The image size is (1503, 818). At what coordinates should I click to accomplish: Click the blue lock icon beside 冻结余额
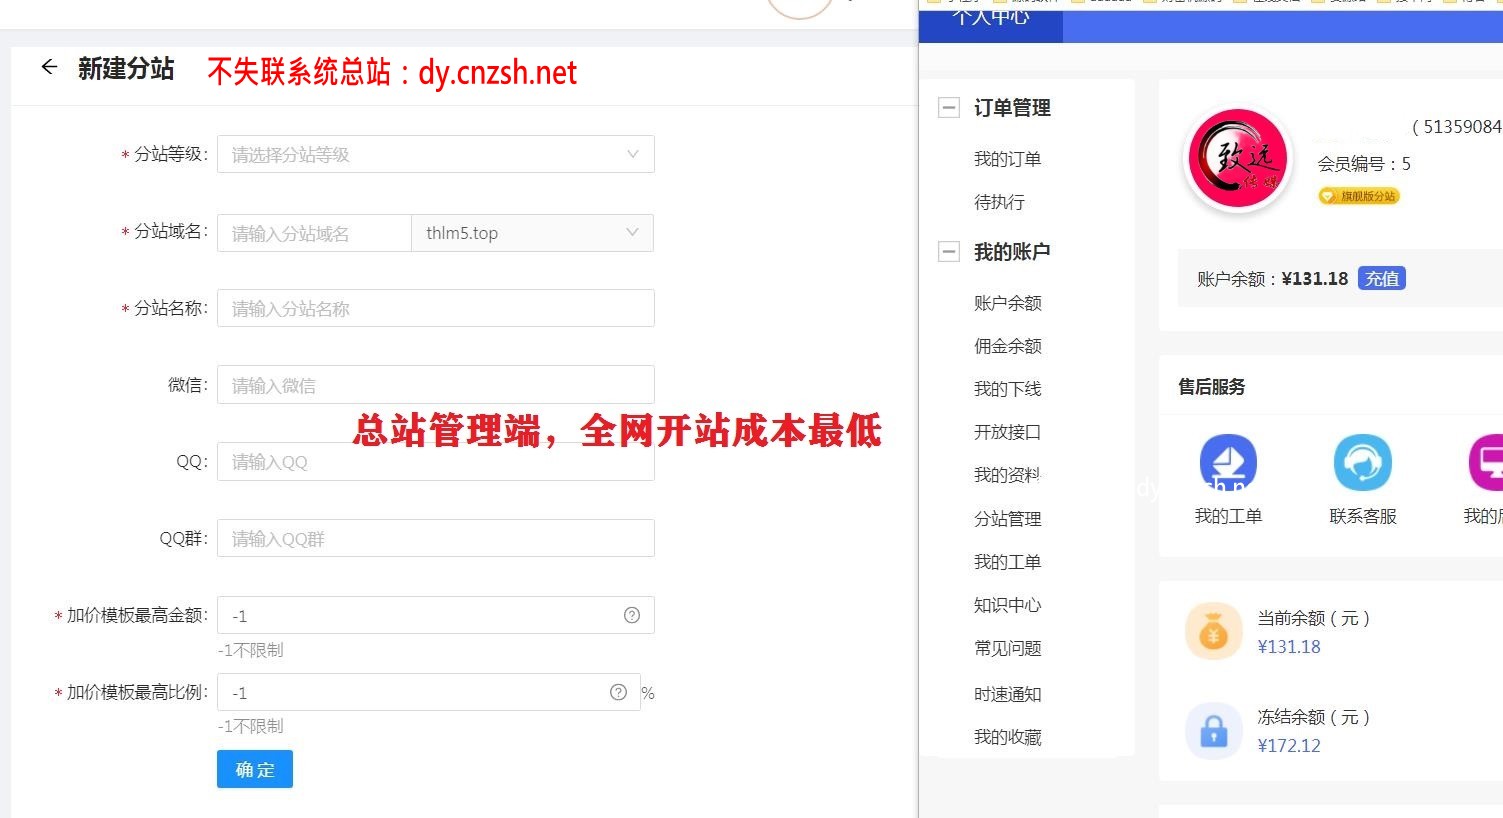point(1213,730)
